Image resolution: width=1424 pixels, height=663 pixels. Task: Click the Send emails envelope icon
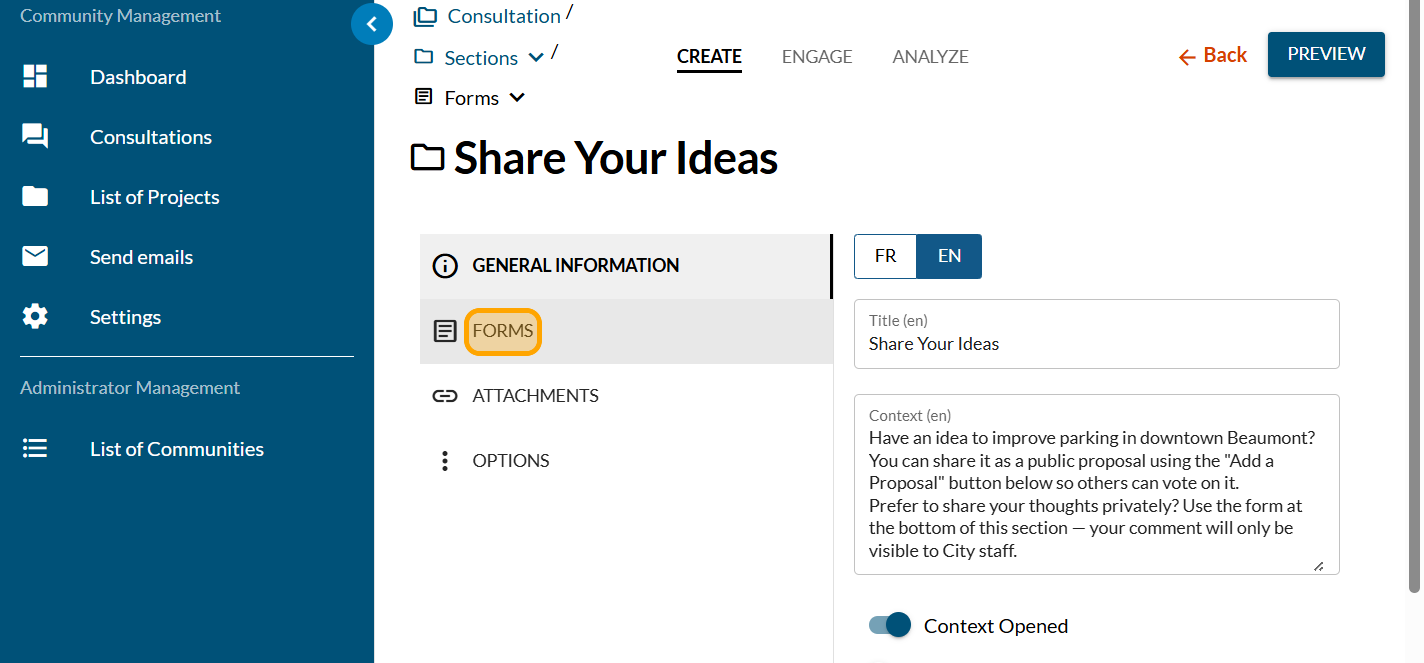[x=35, y=257]
